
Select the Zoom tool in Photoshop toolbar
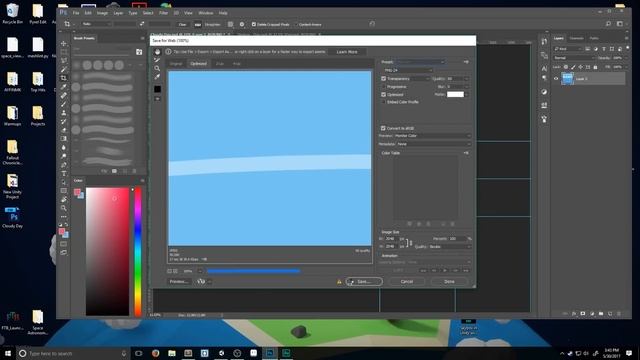[x=64, y=208]
